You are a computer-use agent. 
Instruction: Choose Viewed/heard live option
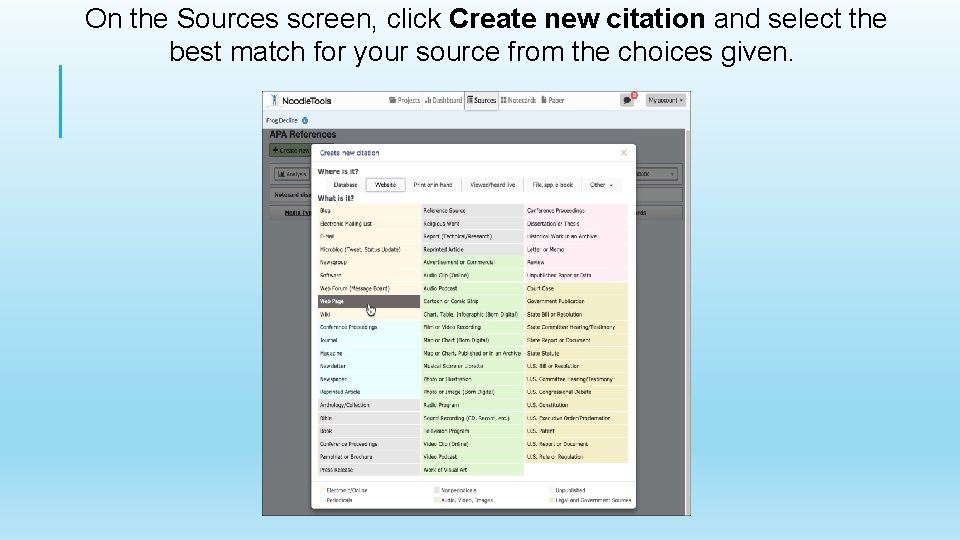[492, 185]
